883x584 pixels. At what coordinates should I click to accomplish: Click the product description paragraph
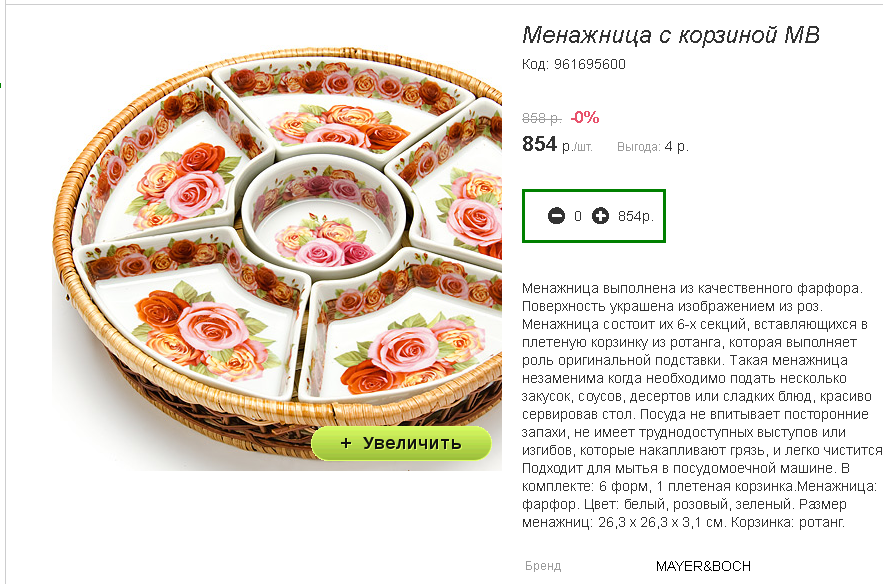point(702,405)
